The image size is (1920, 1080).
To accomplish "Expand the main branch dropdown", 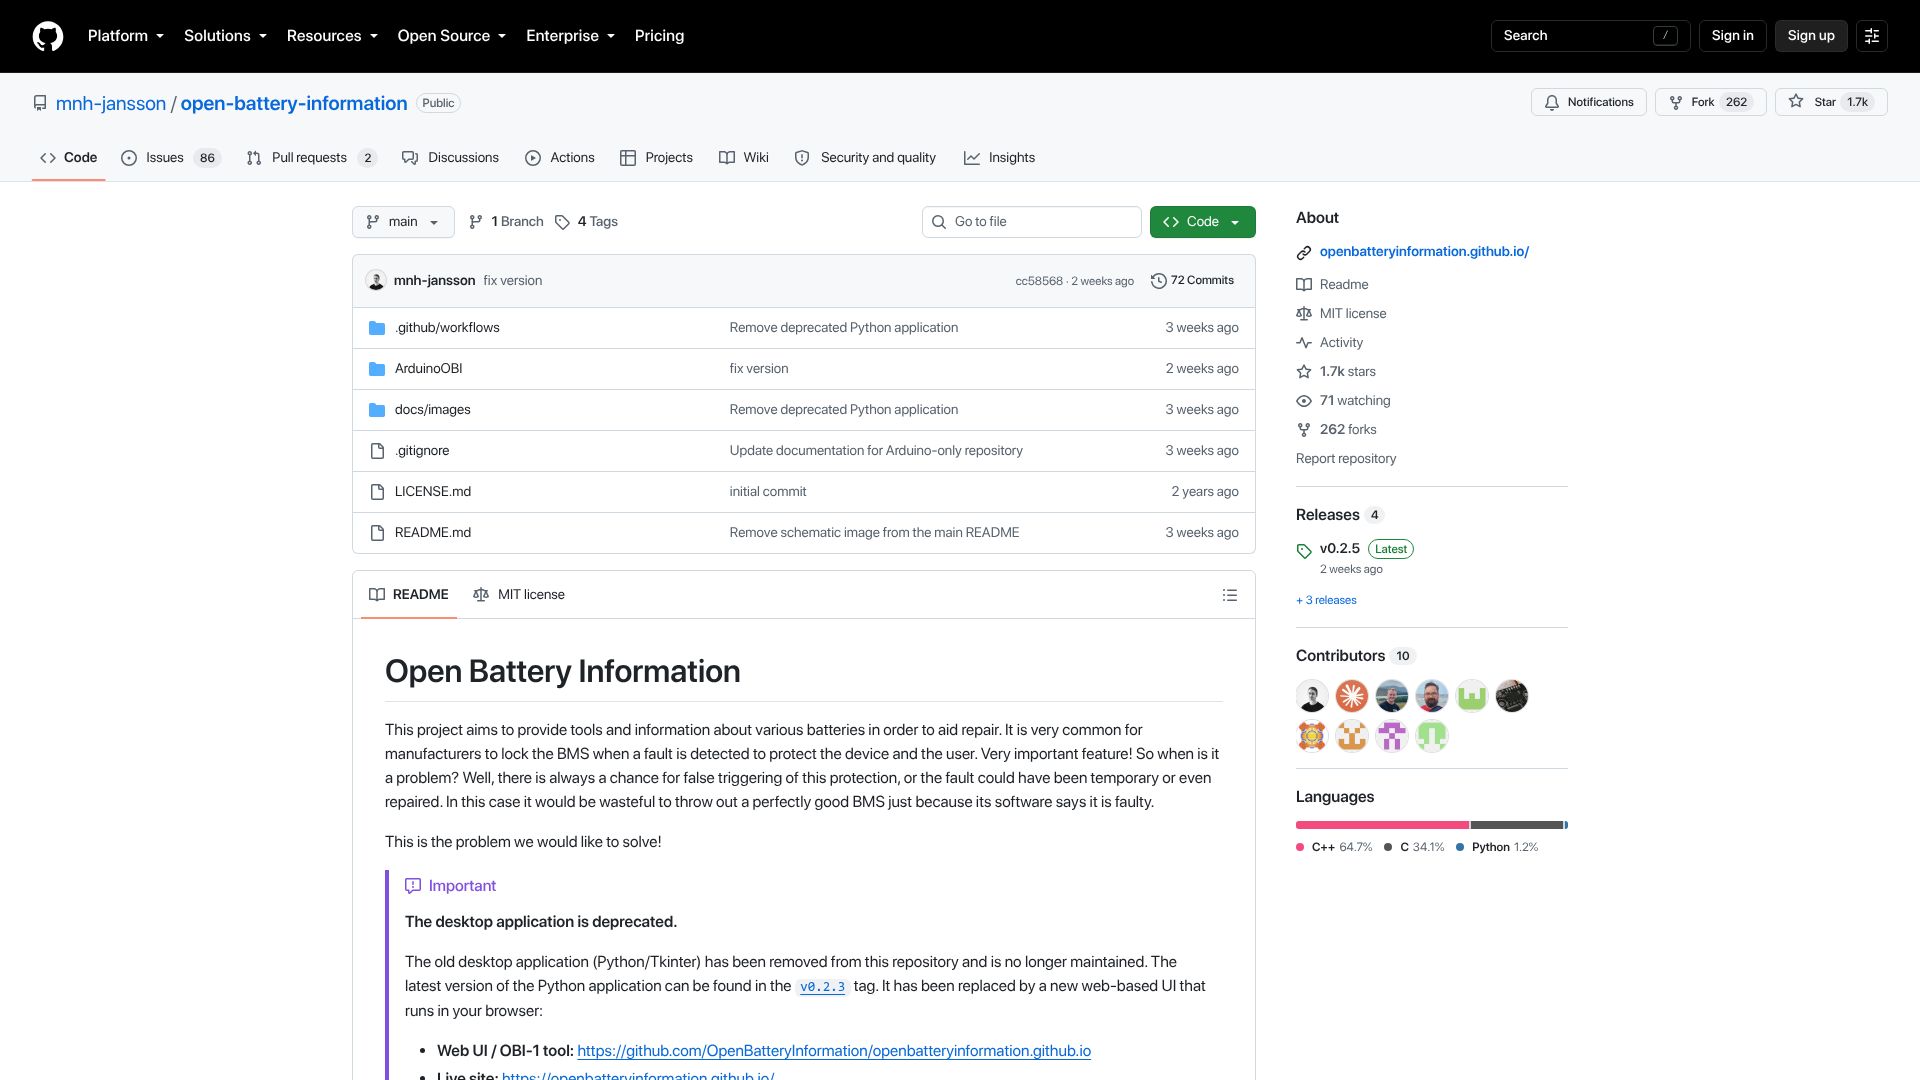I will pos(403,222).
